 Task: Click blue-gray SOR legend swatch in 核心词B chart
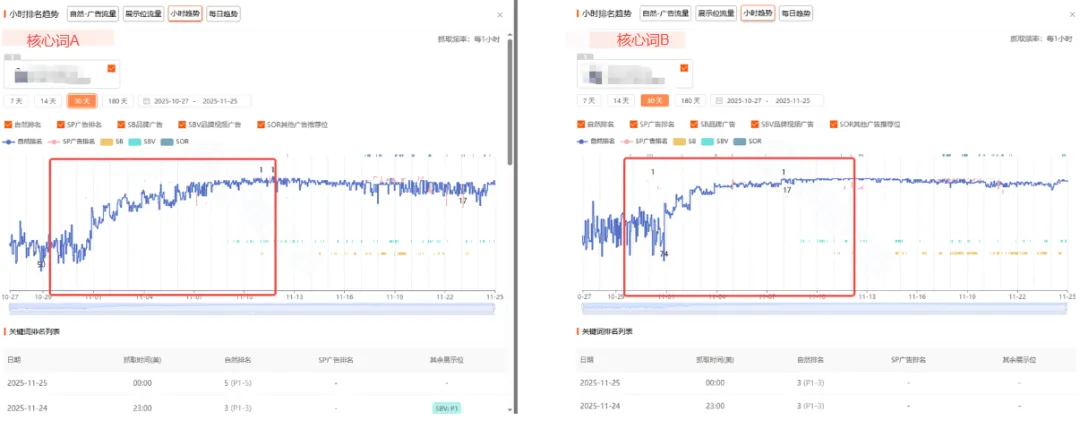point(740,142)
